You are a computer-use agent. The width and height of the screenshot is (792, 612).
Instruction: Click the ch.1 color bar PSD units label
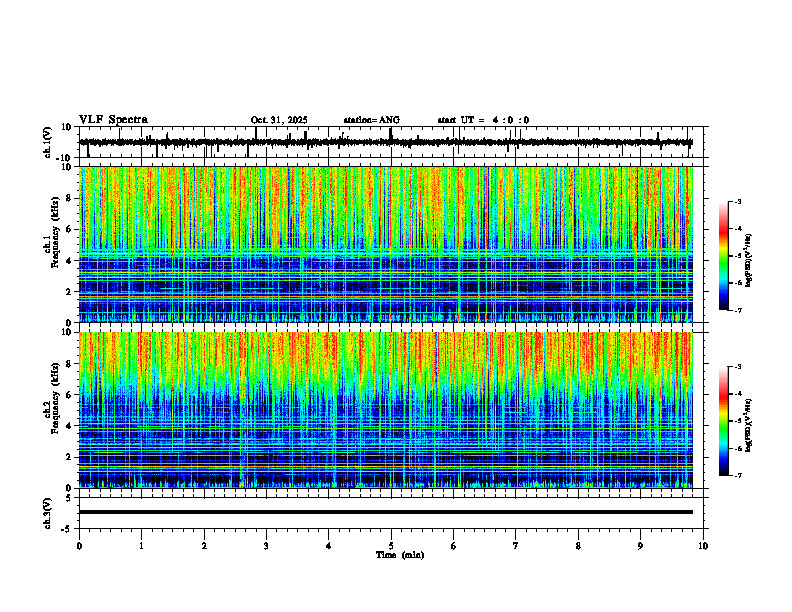coord(749,260)
